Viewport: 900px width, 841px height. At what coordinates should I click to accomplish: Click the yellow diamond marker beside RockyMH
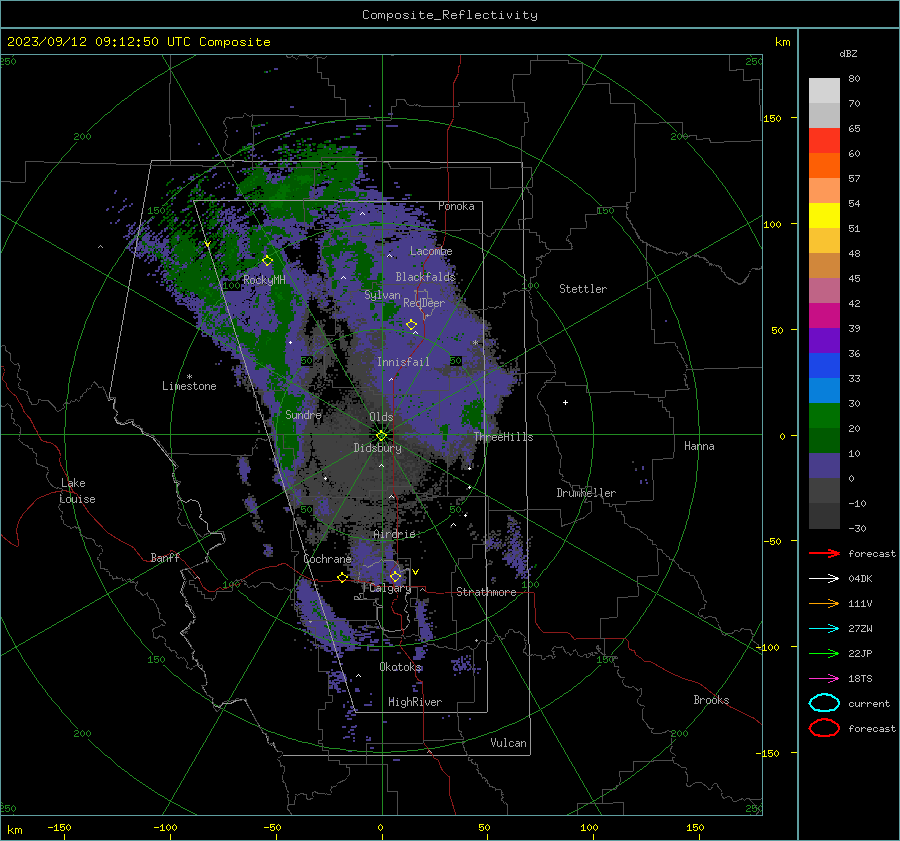pos(267,261)
